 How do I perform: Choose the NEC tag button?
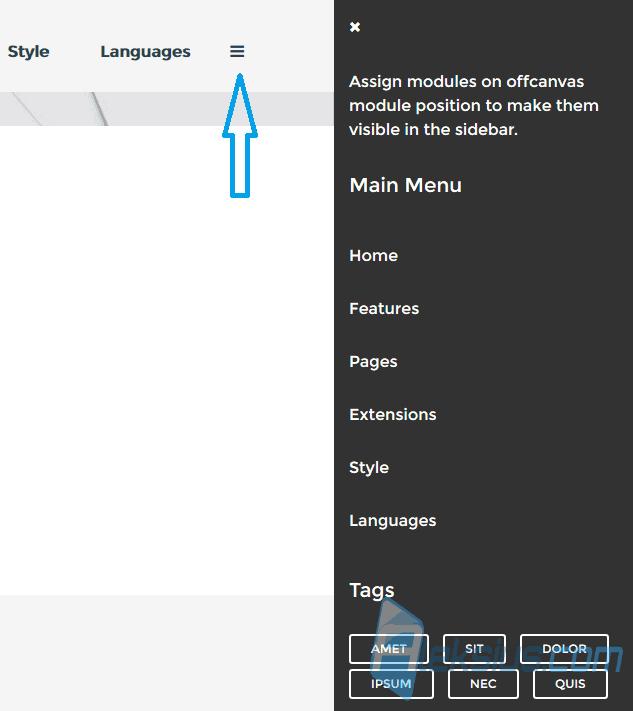point(483,684)
